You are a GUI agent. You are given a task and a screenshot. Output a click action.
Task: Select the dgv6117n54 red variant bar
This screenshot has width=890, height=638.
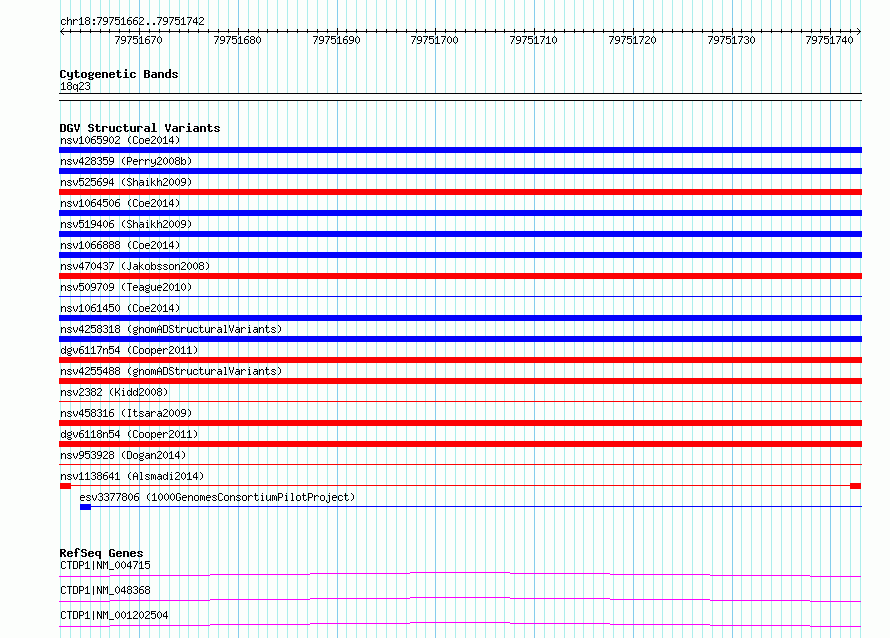(460, 360)
